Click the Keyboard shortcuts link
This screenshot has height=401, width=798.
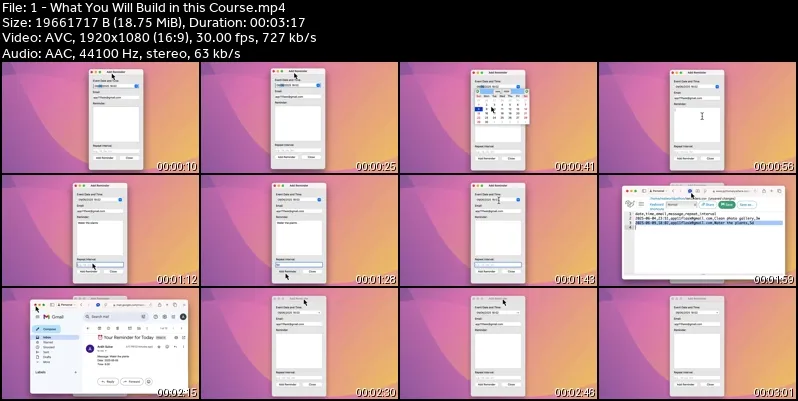(657, 207)
